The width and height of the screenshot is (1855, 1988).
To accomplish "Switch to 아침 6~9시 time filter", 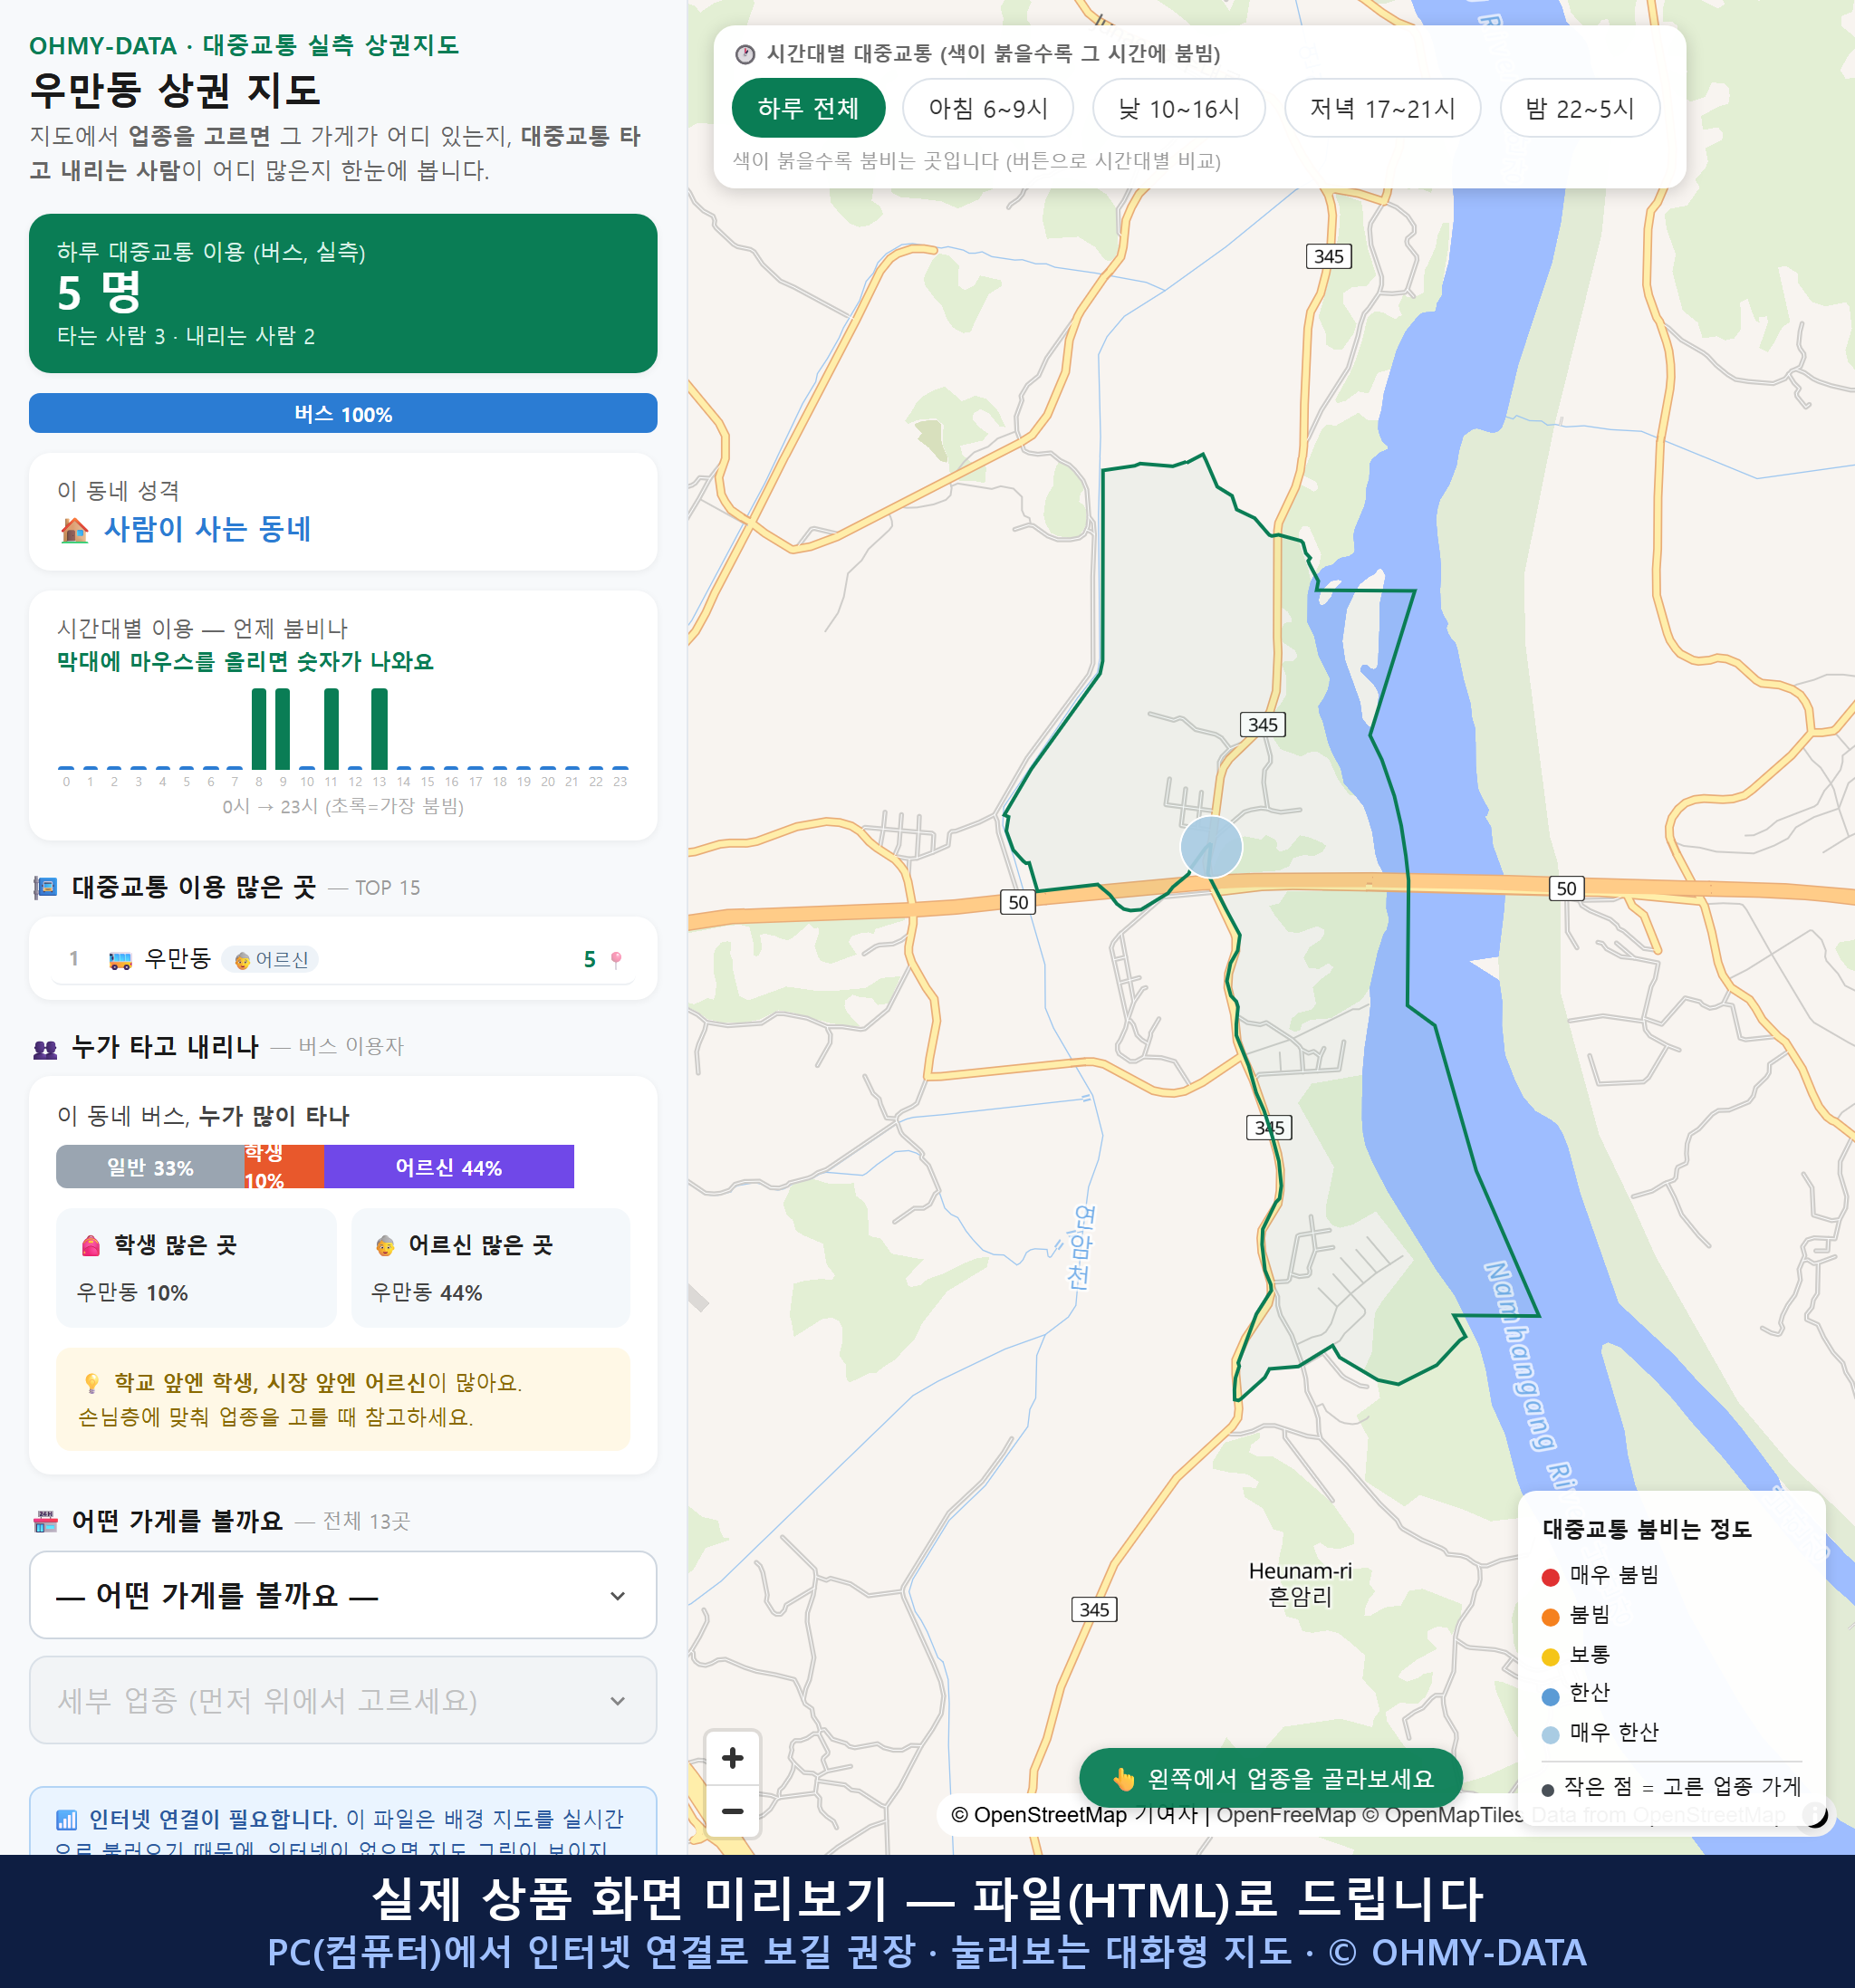I will click(x=988, y=108).
